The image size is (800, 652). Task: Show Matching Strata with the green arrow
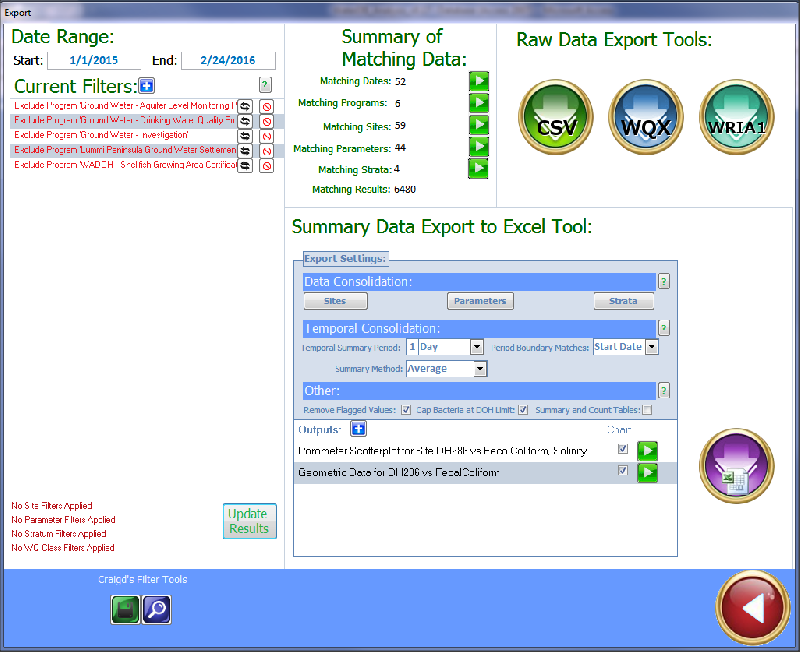click(x=478, y=169)
